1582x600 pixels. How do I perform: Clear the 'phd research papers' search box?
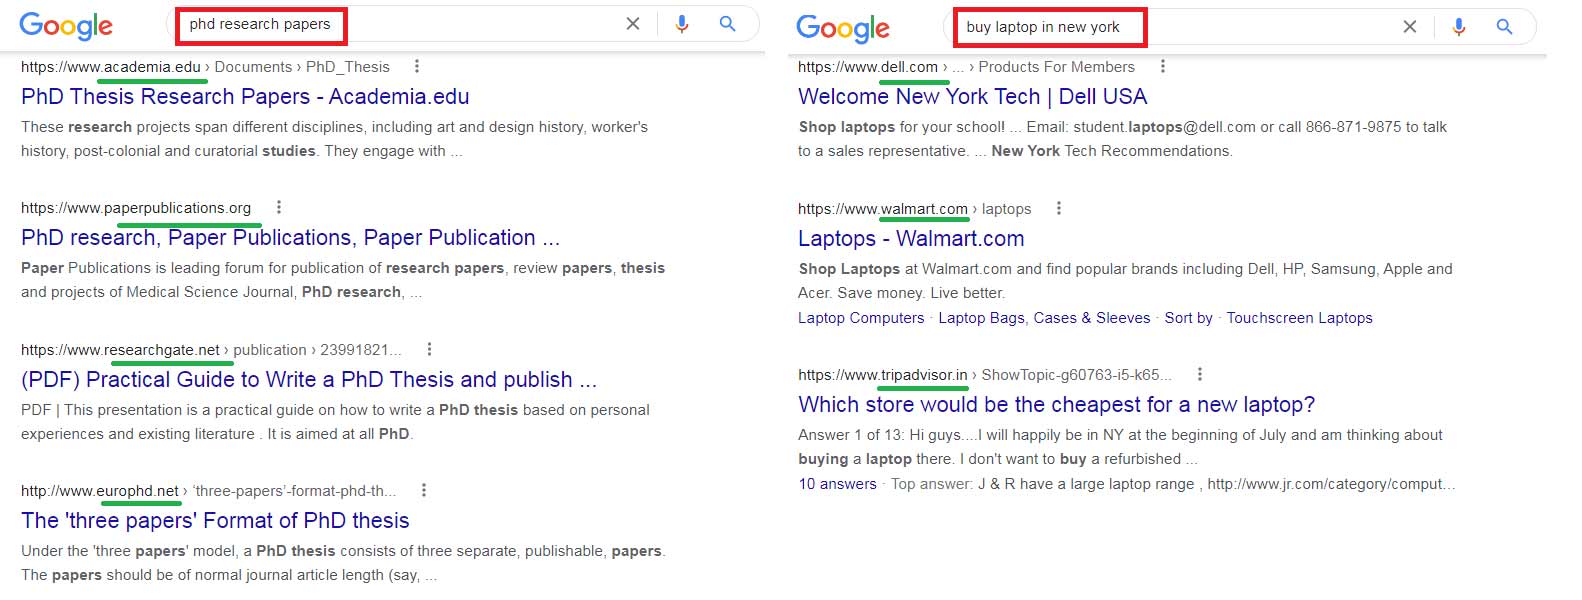633,24
